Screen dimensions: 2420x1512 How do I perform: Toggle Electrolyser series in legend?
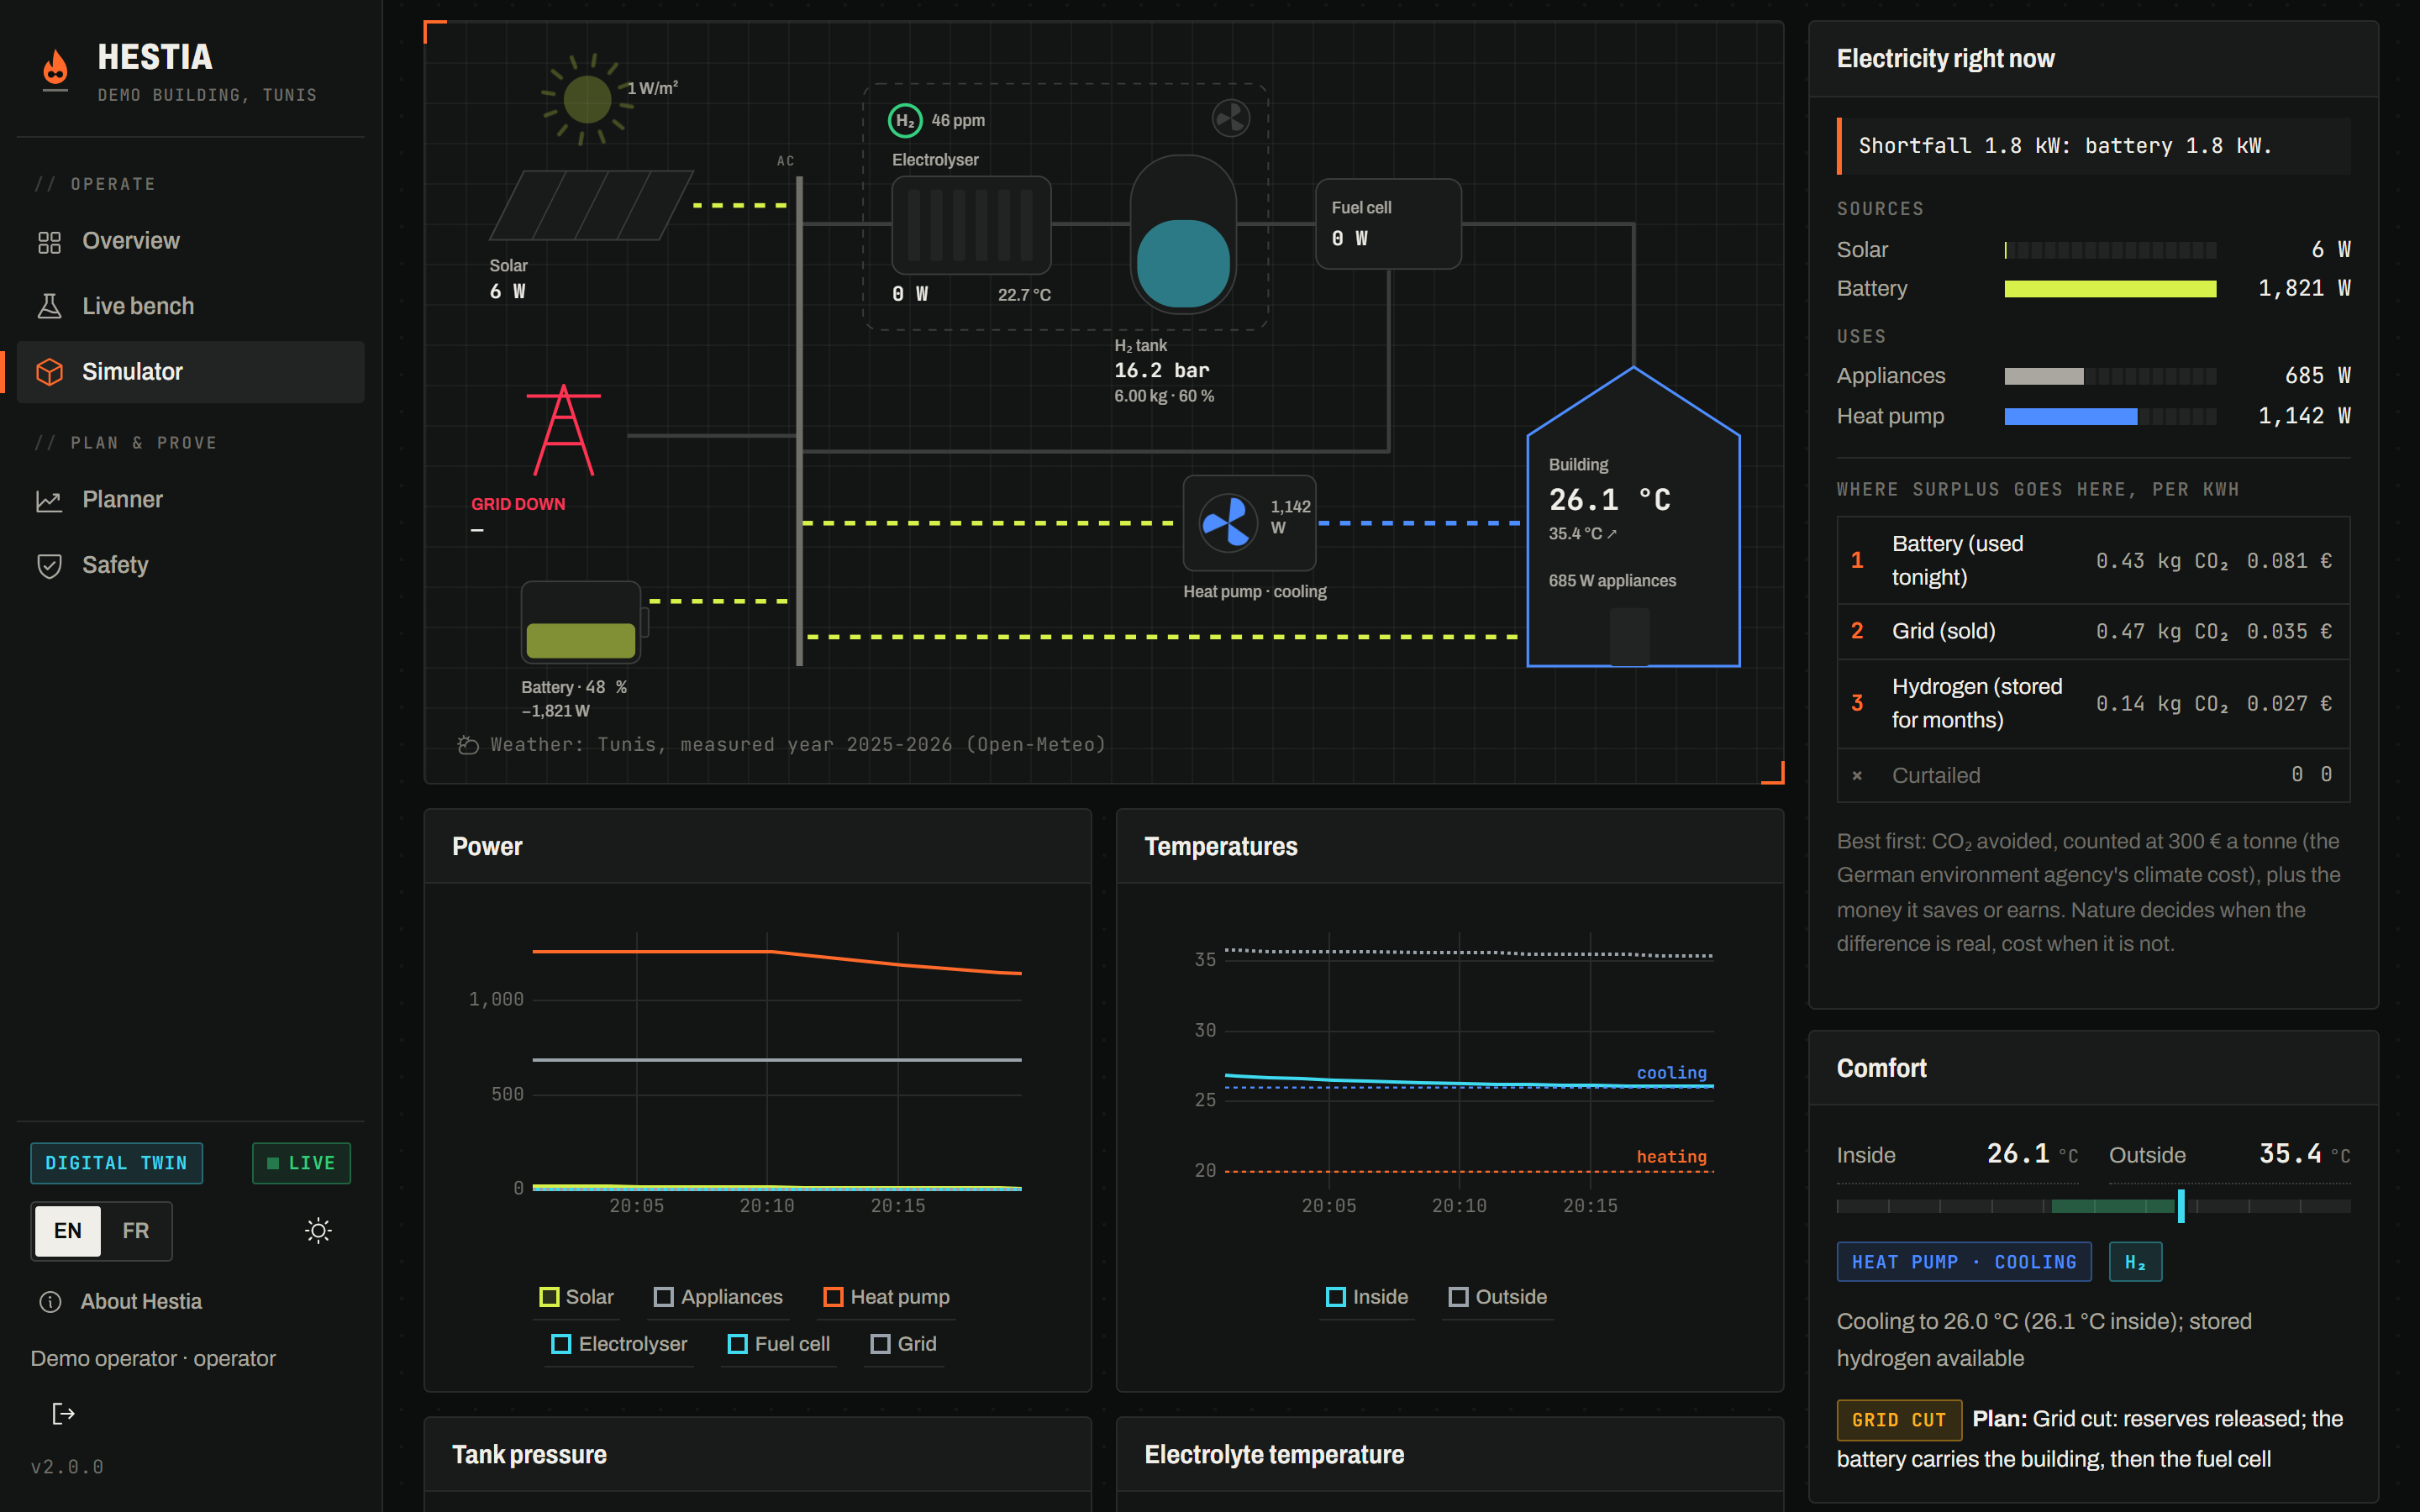(620, 1344)
